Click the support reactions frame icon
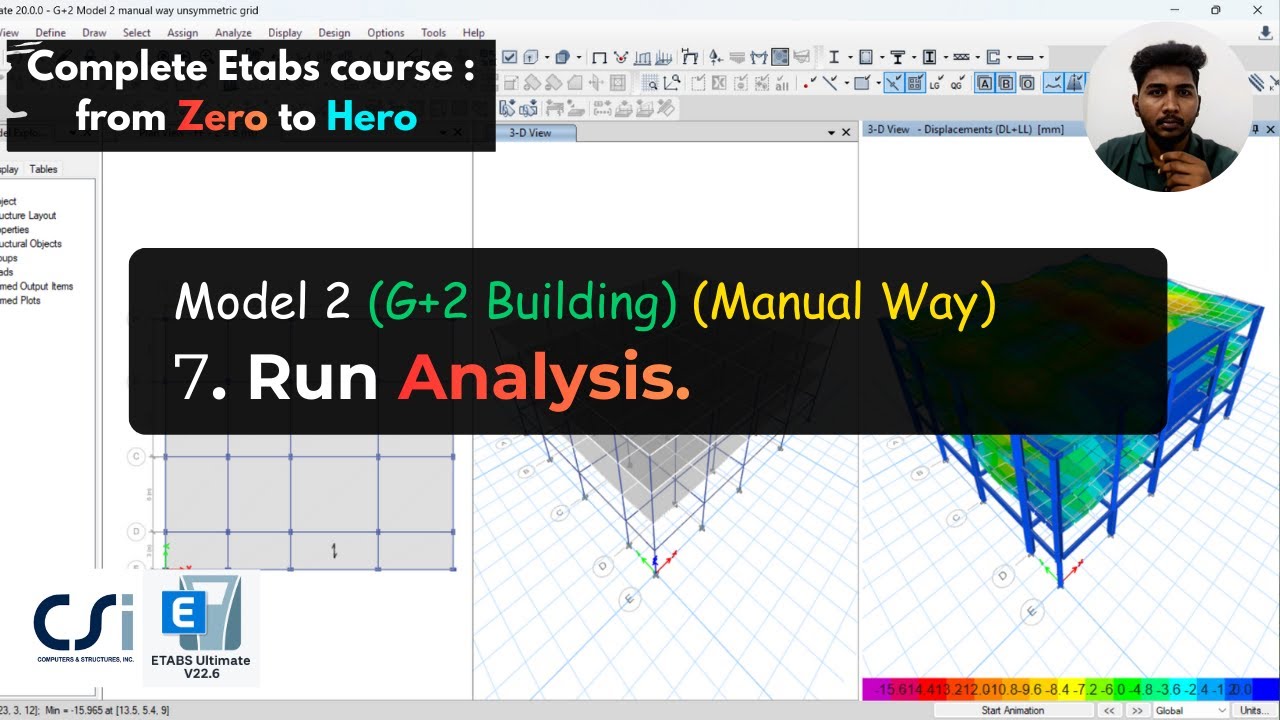 point(690,57)
